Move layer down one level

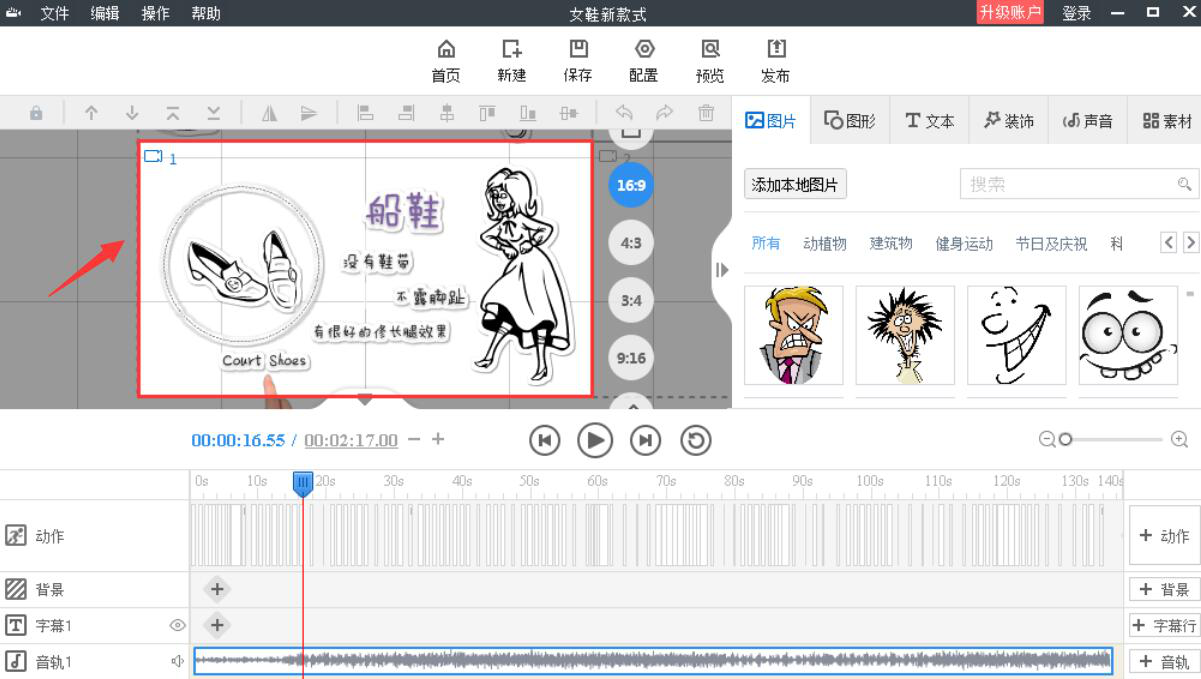(132, 114)
